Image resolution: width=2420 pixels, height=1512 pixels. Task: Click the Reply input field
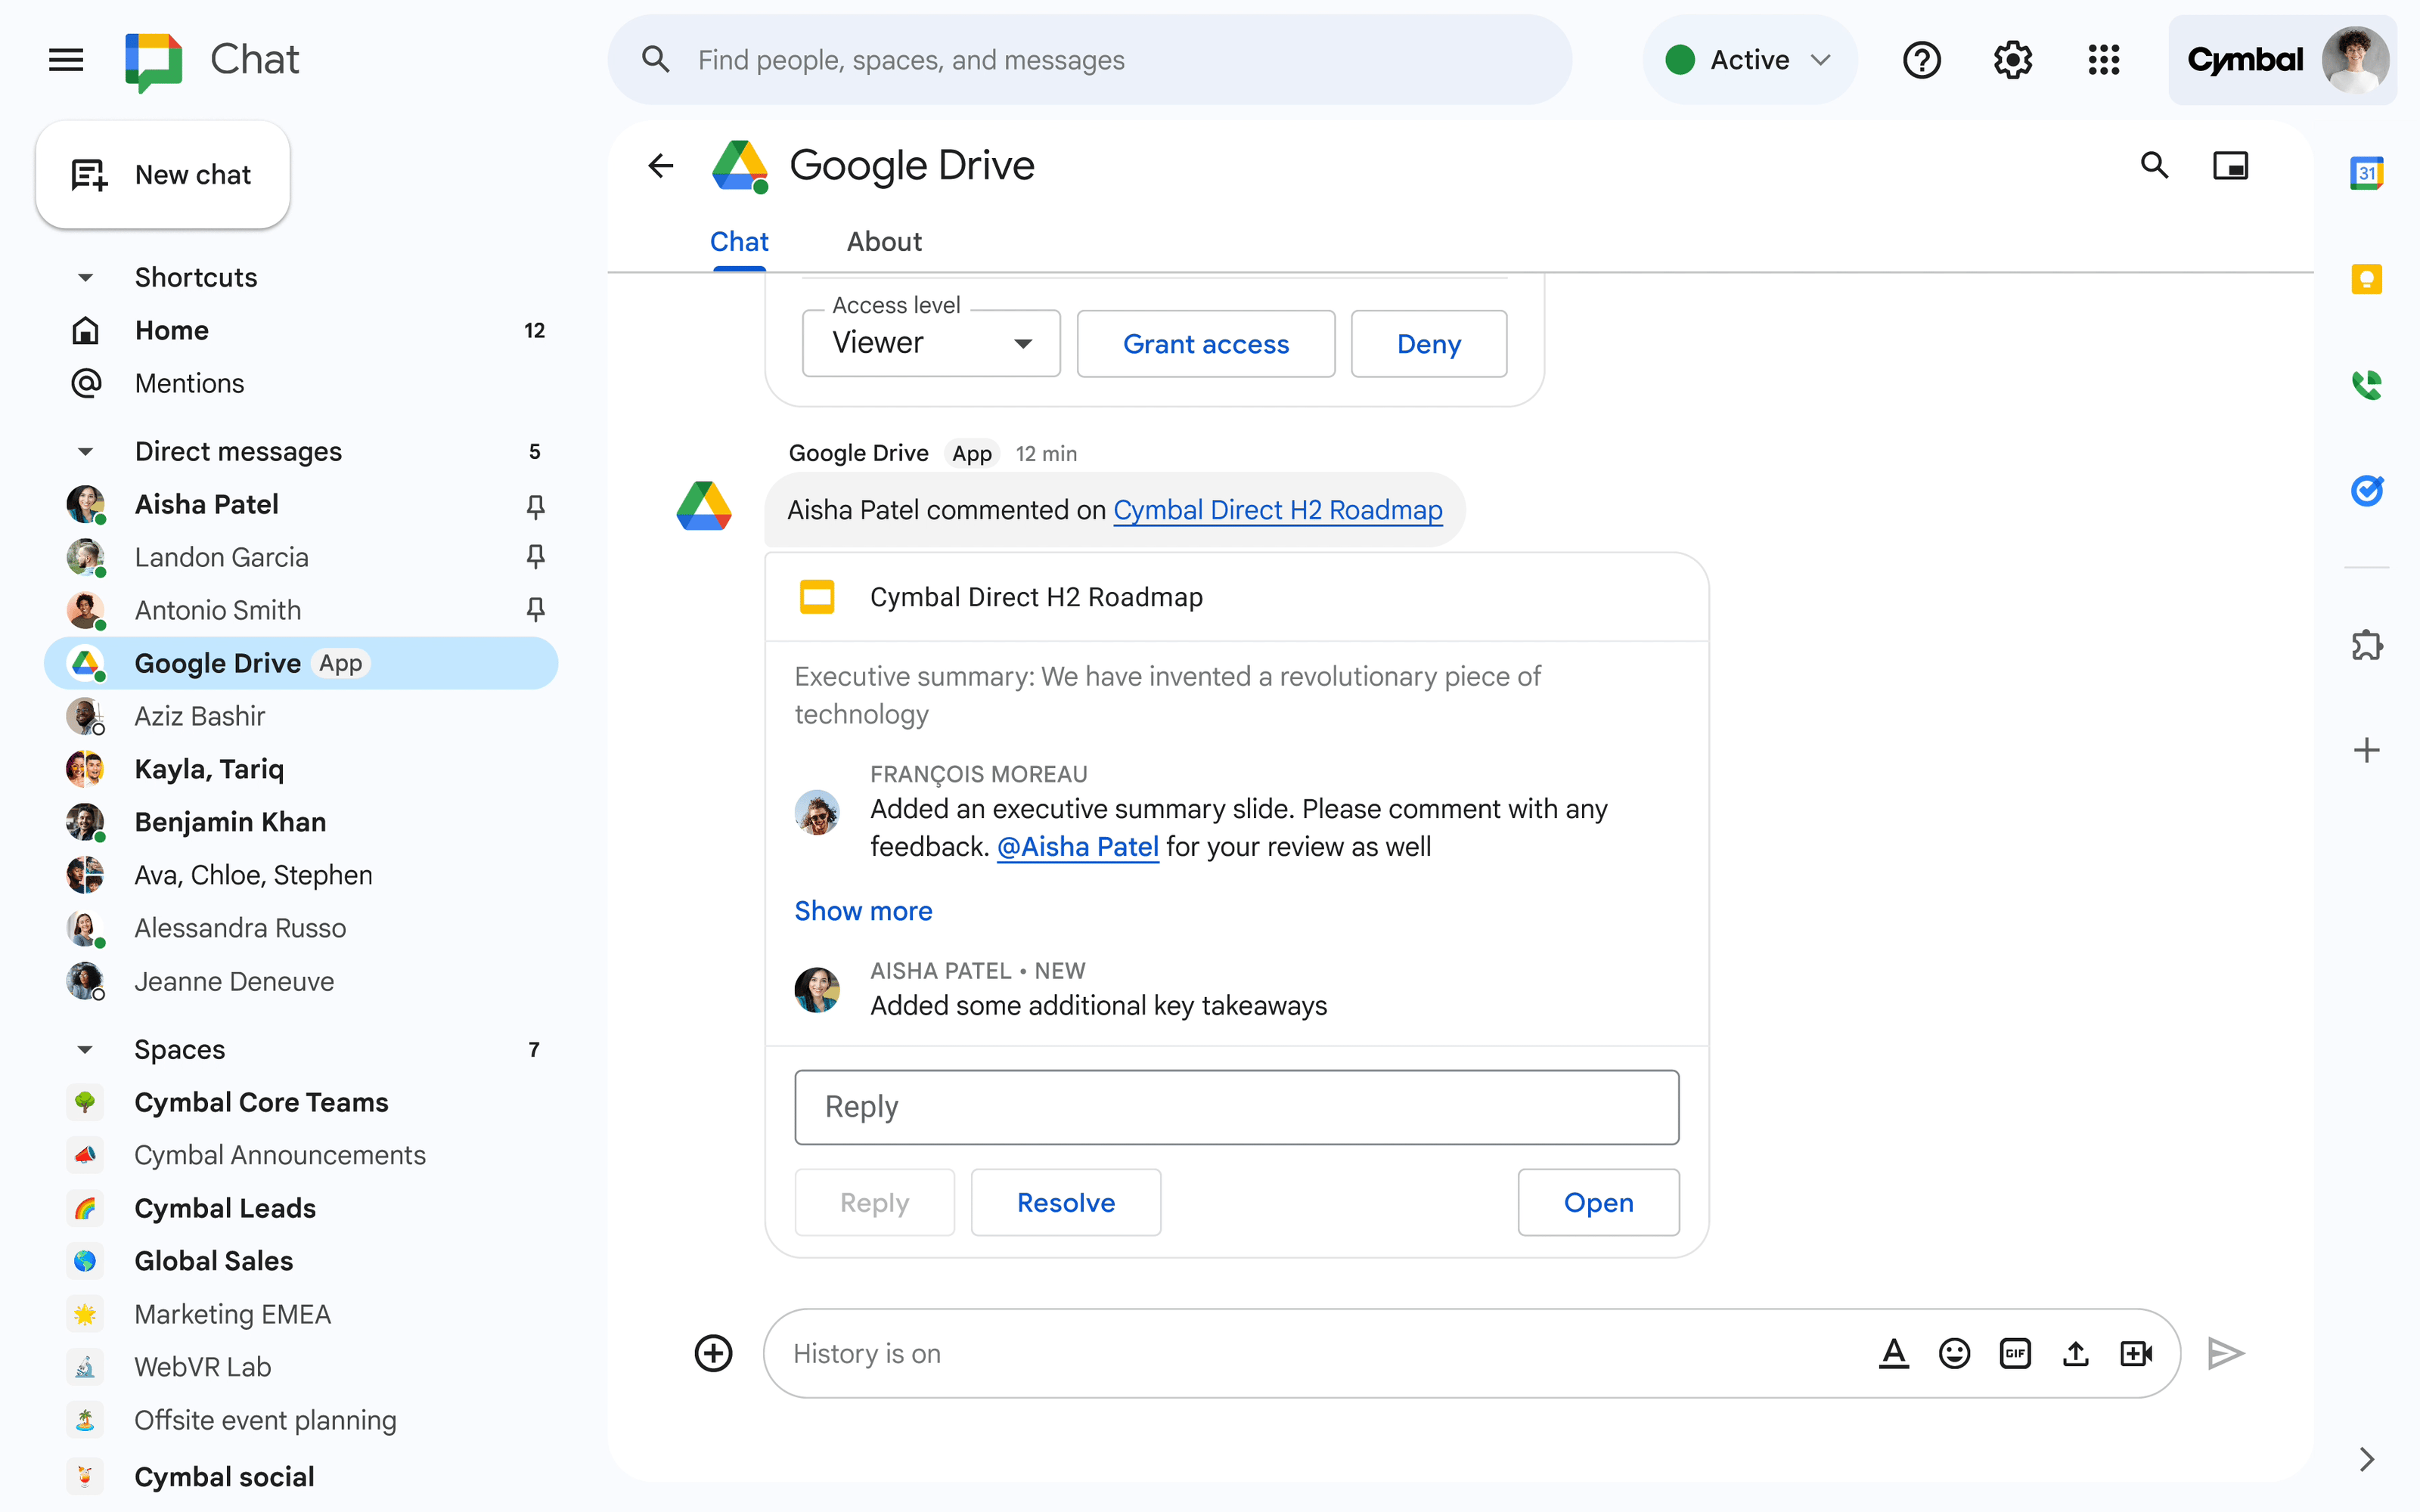pos(1239,1106)
